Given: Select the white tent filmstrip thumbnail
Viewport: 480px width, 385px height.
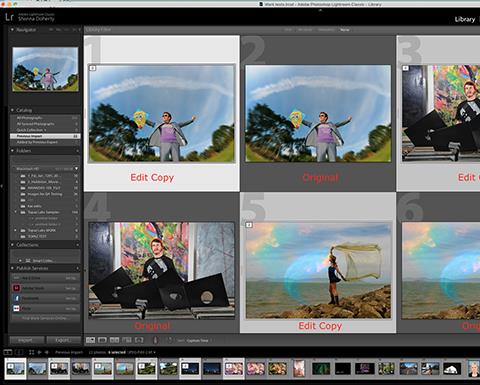Looking at the screenshot, I should tap(452, 369).
